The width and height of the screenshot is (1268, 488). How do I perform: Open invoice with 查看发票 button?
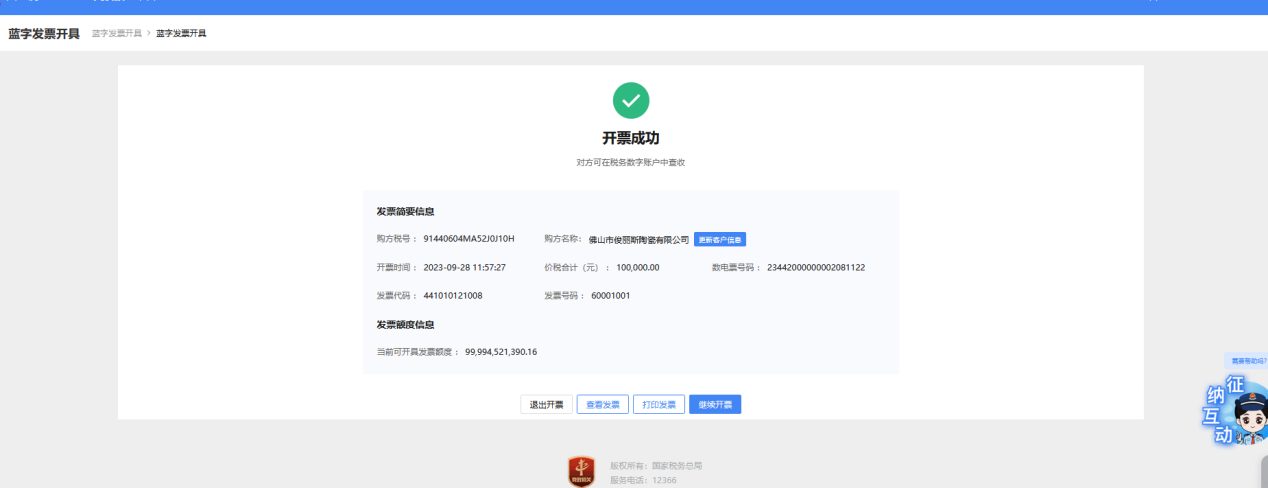click(602, 405)
